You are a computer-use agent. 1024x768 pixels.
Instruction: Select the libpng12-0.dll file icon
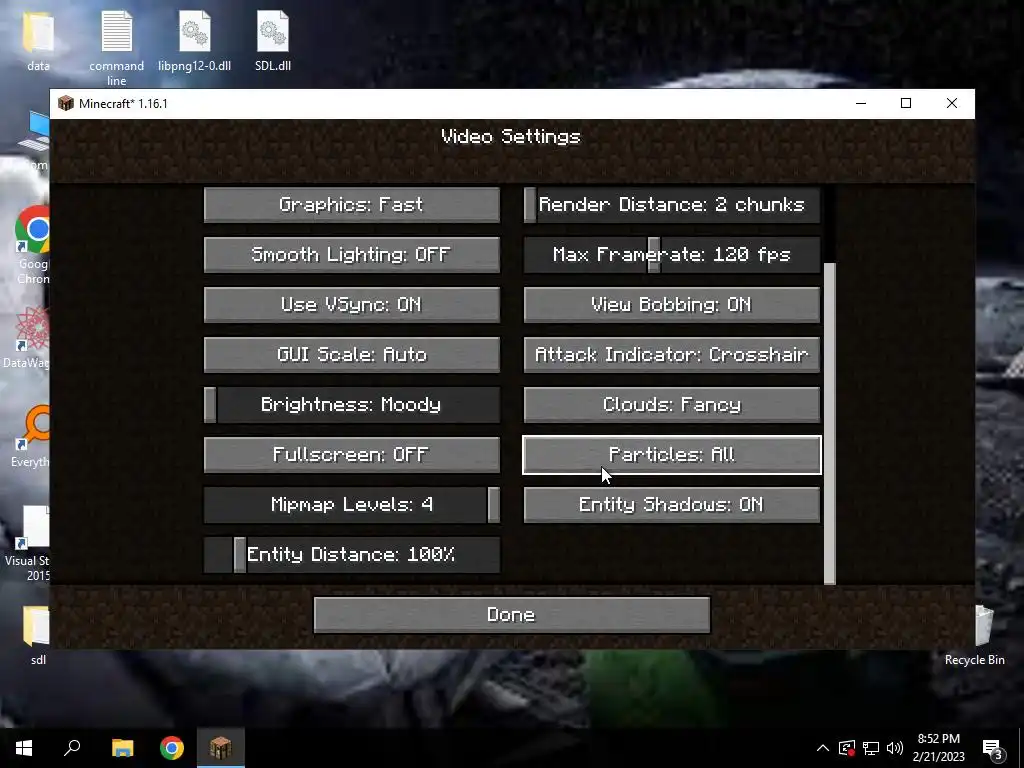[x=194, y=40]
